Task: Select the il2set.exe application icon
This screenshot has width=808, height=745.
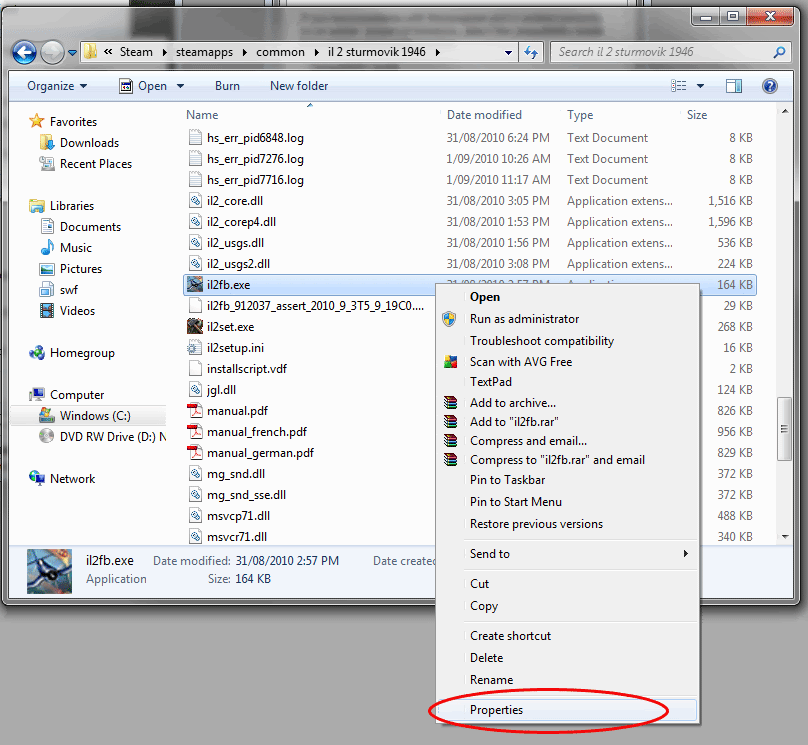Action: [x=195, y=327]
